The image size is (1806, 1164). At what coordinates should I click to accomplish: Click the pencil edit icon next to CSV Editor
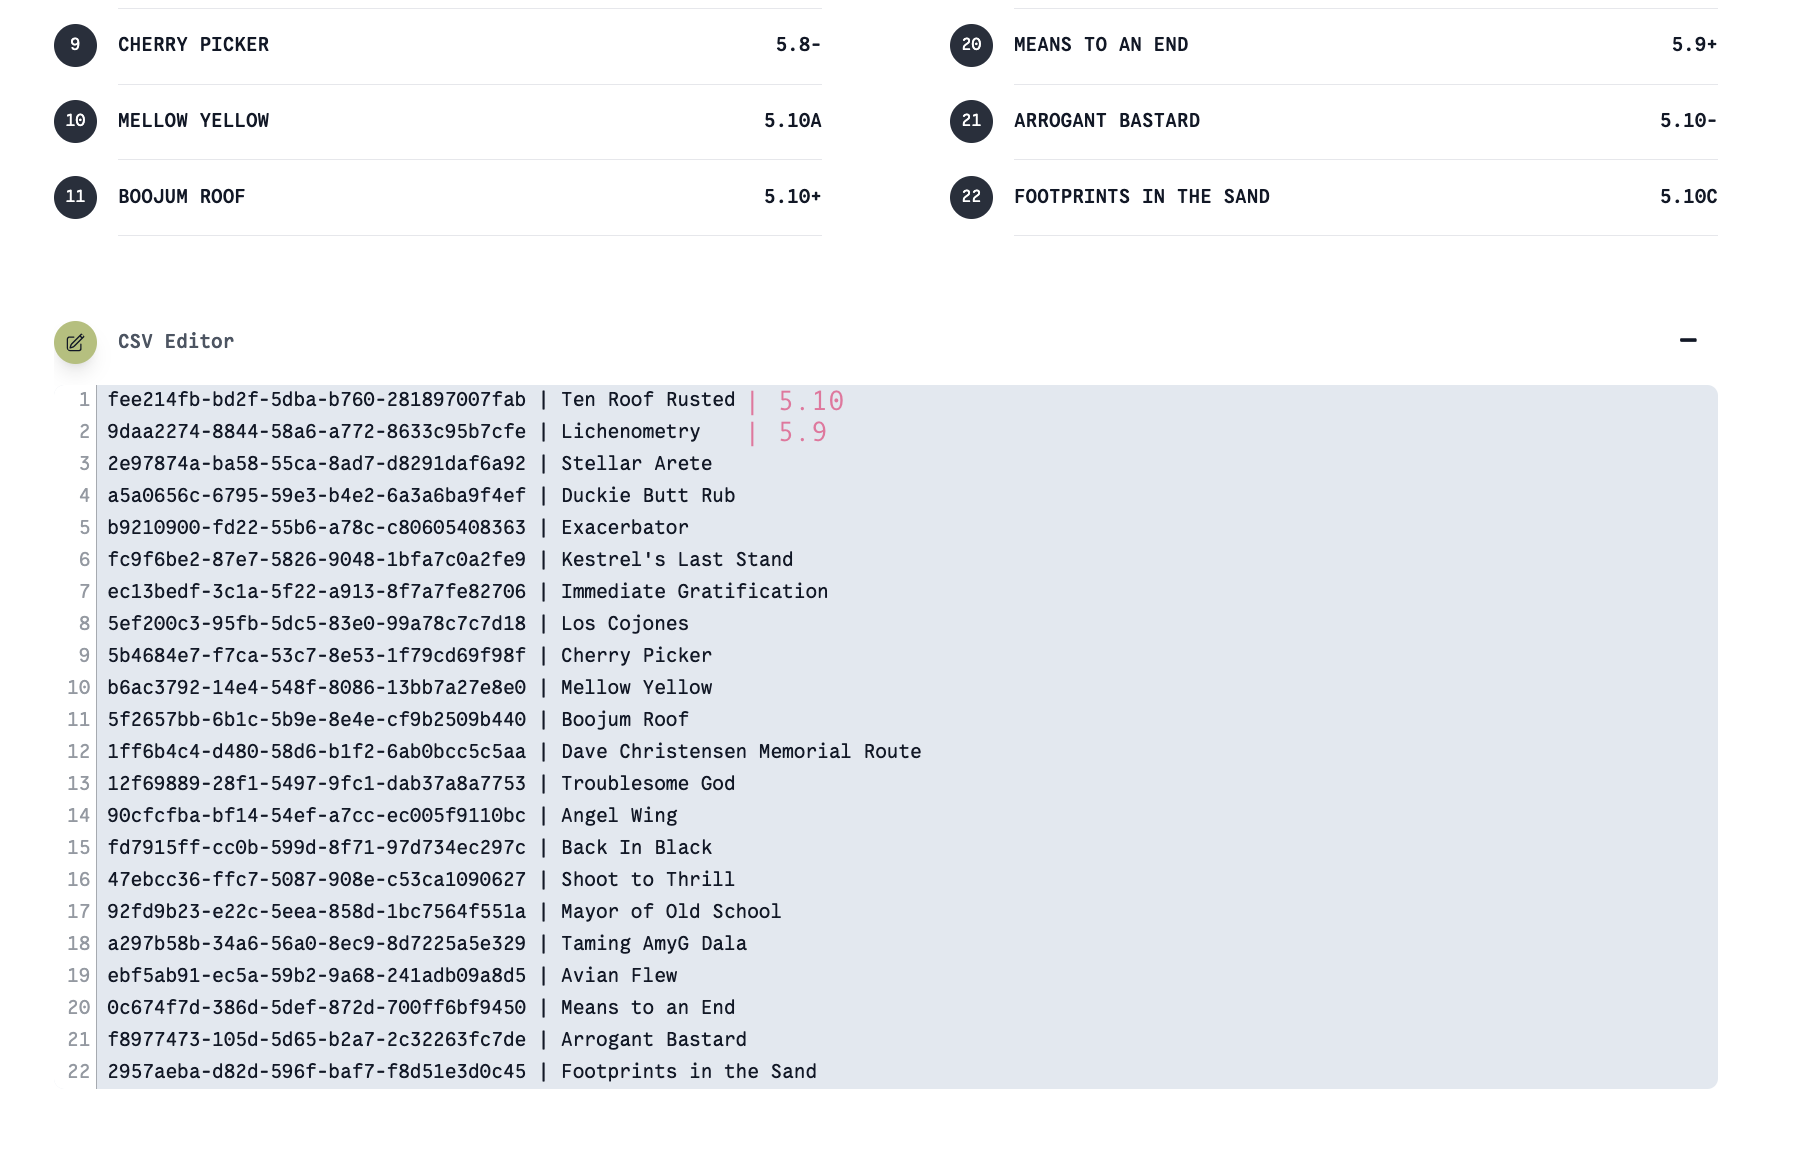click(74, 342)
